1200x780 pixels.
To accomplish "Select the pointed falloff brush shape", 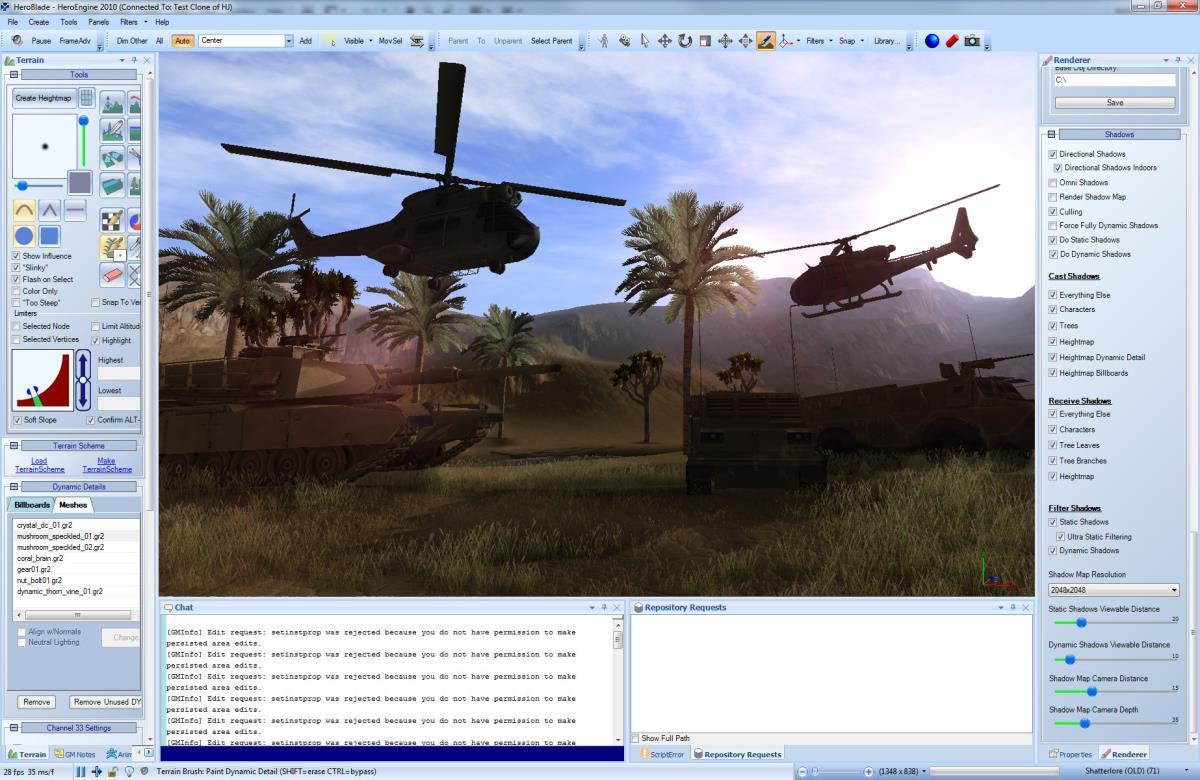I will point(50,211).
